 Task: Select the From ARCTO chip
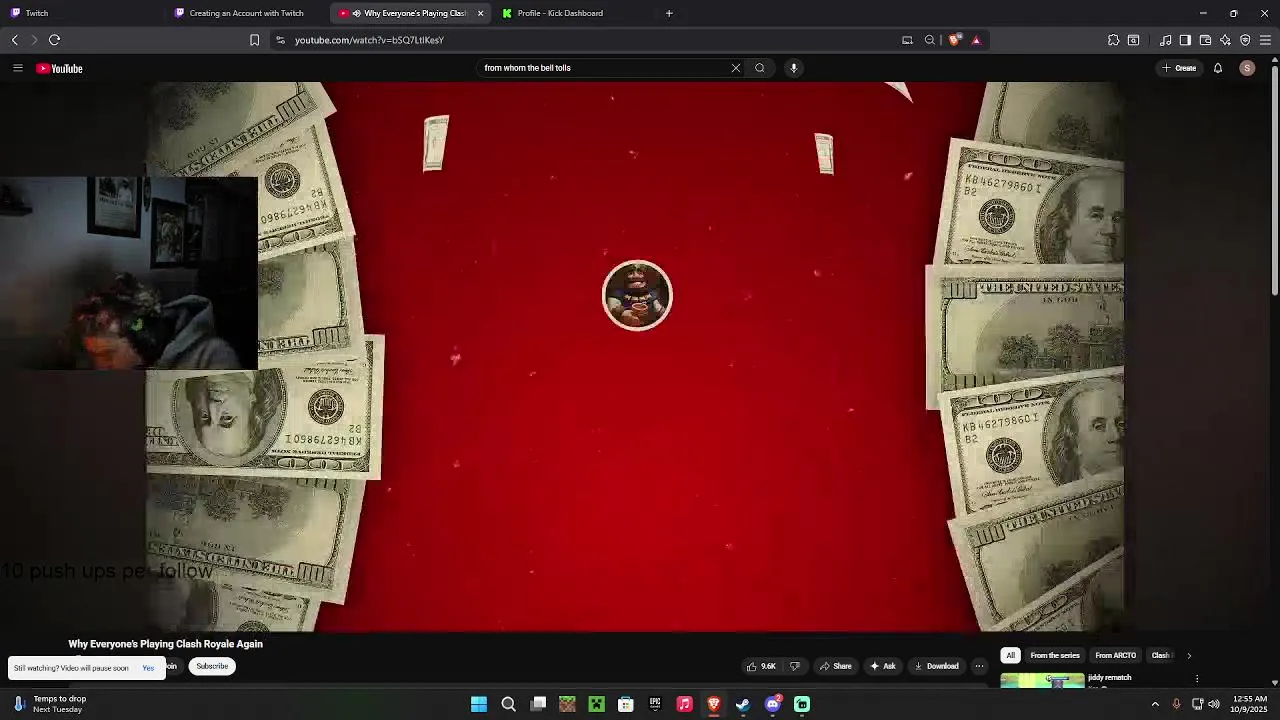point(1116,655)
